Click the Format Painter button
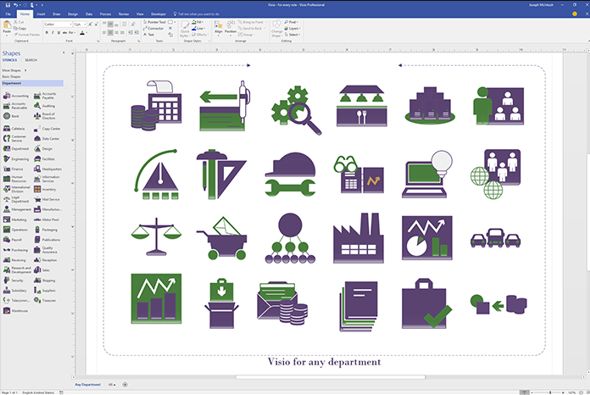Viewport: 590px width, 395px height. click(27, 34)
